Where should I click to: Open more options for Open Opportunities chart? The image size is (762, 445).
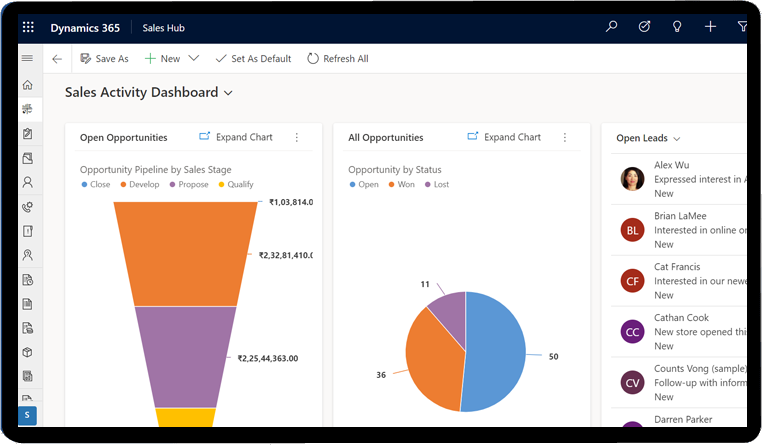pos(297,138)
